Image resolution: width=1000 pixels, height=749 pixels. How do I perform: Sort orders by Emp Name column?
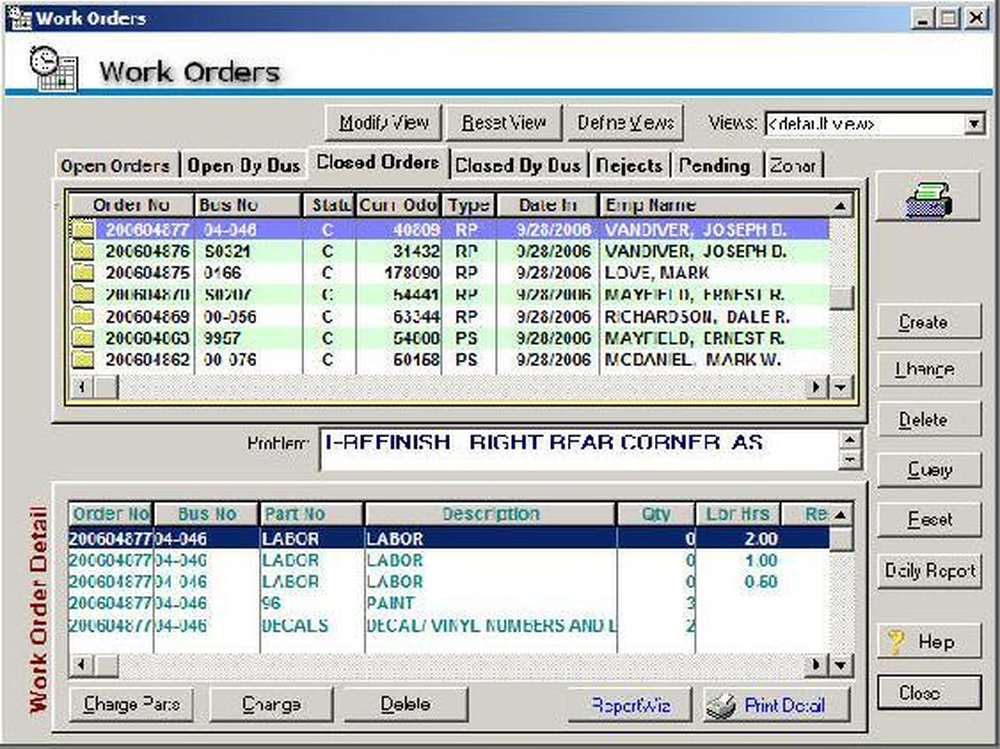point(714,205)
